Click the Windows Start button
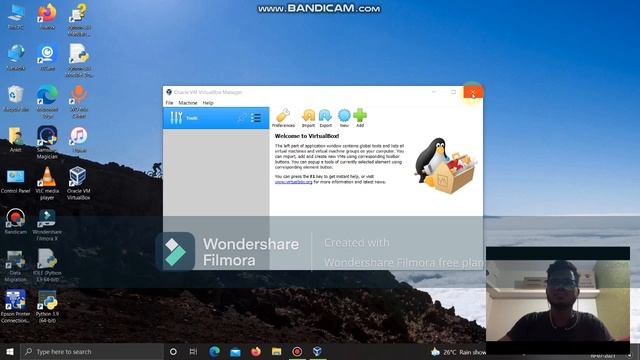The width and height of the screenshot is (640, 360). [10, 351]
